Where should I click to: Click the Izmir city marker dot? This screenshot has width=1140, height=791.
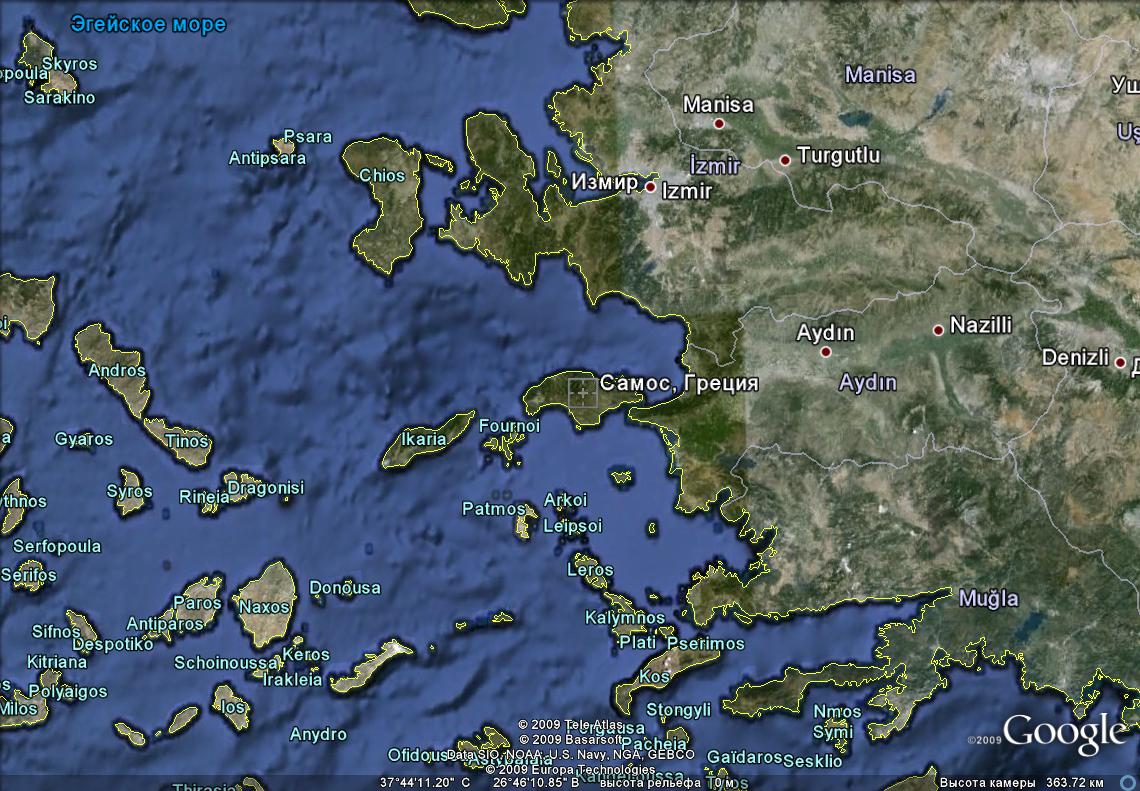pos(650,187)
